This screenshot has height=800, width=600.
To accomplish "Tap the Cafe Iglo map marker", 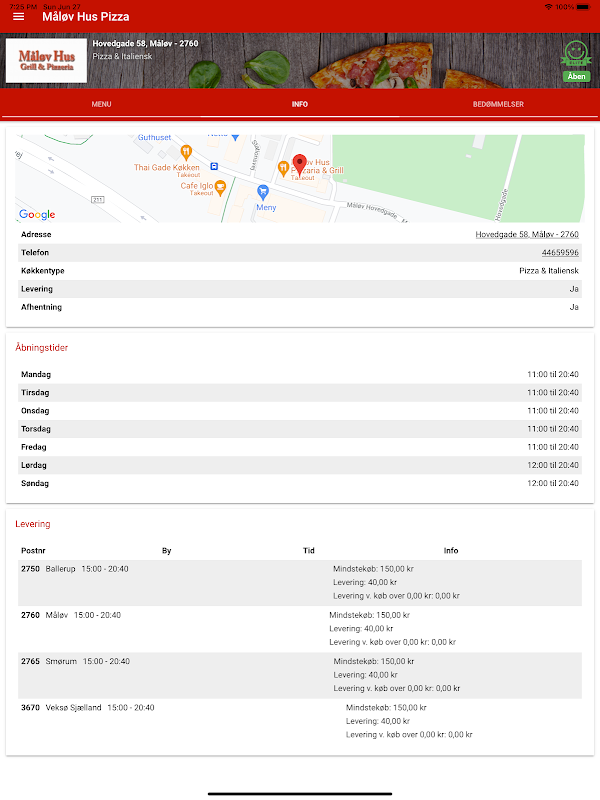I will [220, 187].
